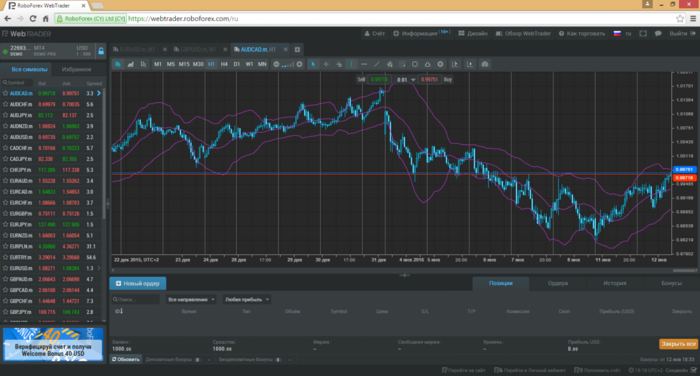Image resolution: width=700 pixels, height=376 pixels.
Task: Open the 'Избранное' symbols tab
Action: click(x=76, y=69)
